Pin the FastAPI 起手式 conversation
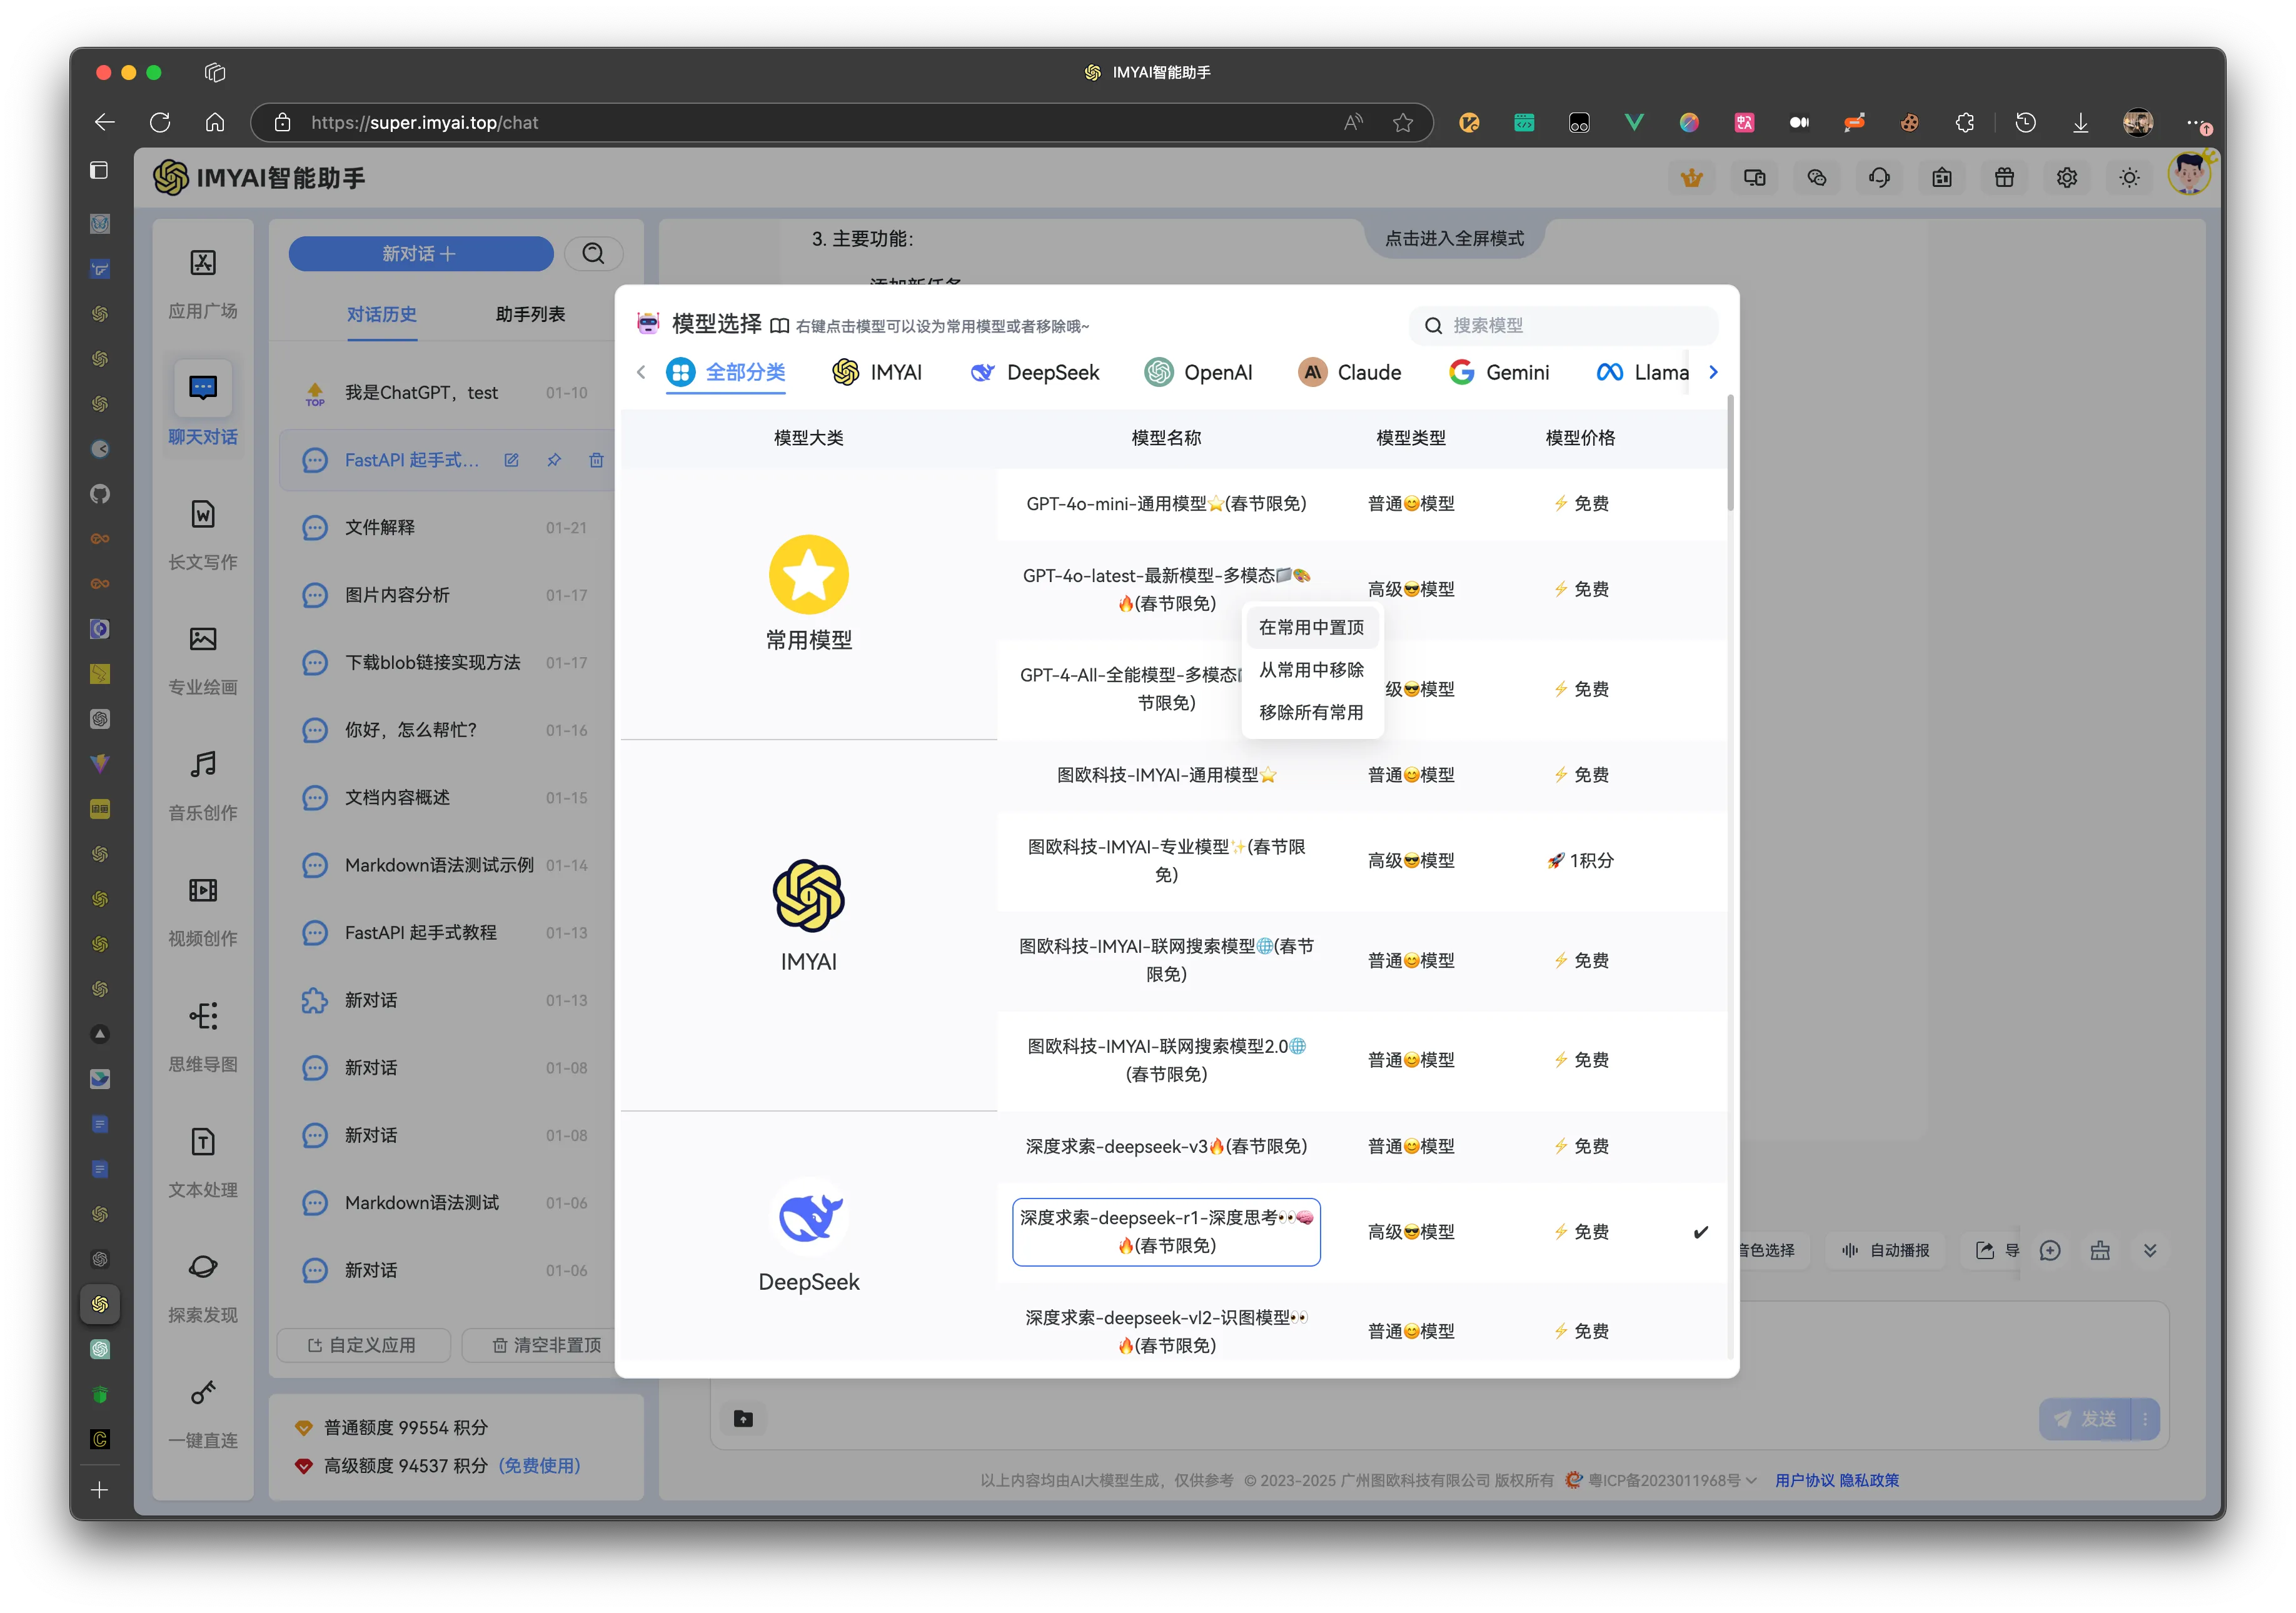2296x1613 pixels. [x=554, y=460]
